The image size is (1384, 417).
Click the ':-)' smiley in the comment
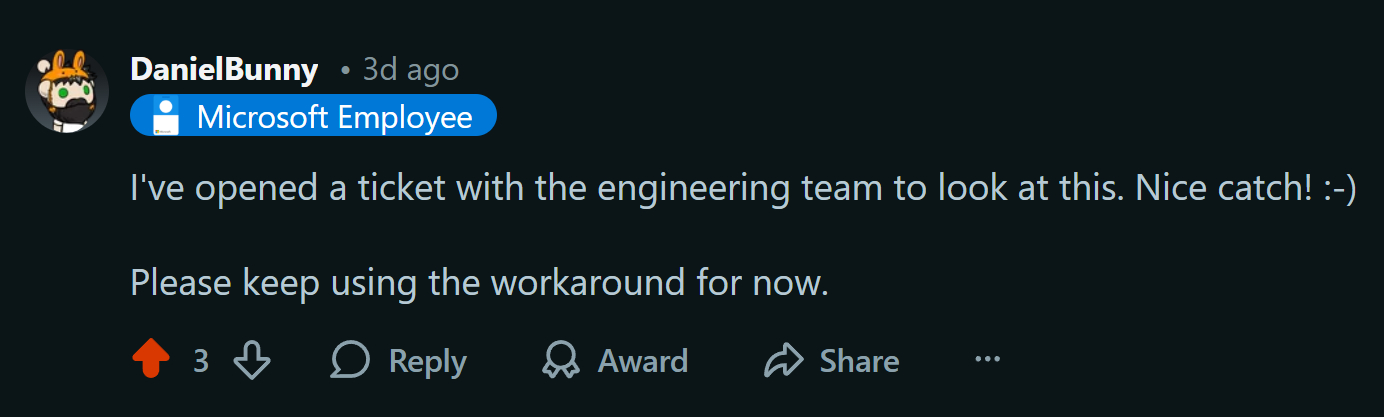click(1338, 190)
